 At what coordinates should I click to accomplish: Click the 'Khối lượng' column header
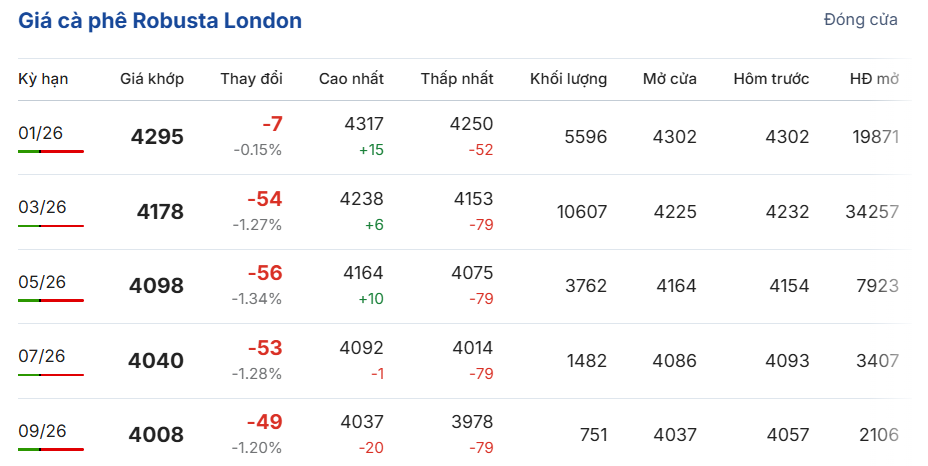(568, 79)
